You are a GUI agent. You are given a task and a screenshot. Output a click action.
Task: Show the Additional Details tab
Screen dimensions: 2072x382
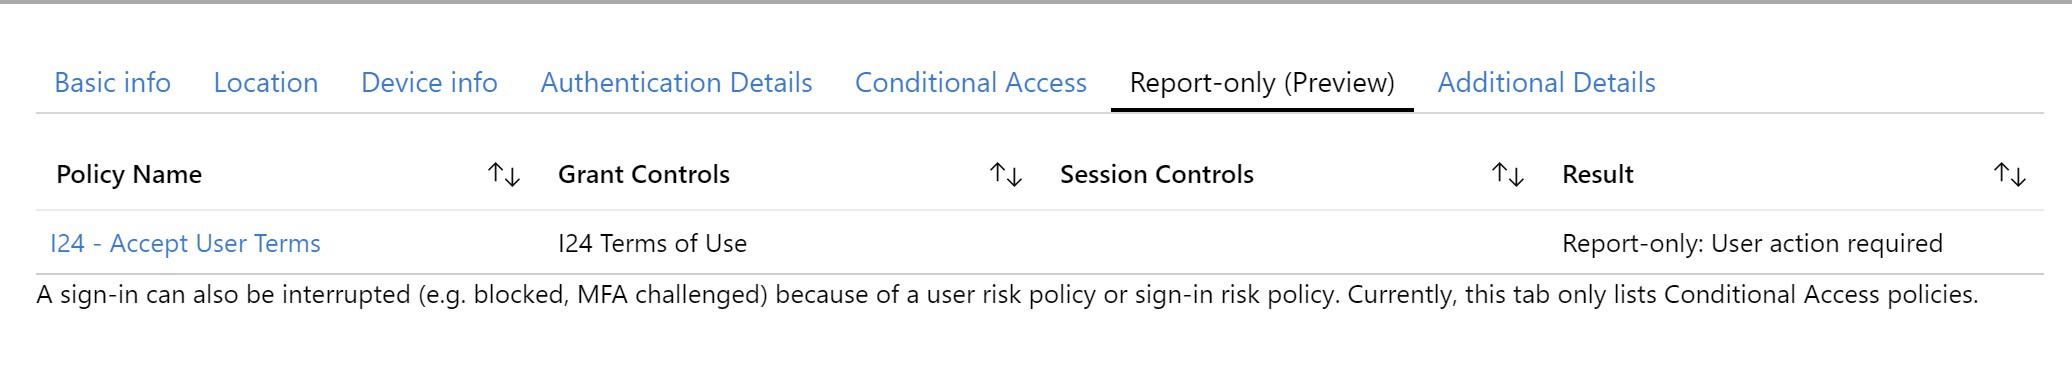[1546, 83]
